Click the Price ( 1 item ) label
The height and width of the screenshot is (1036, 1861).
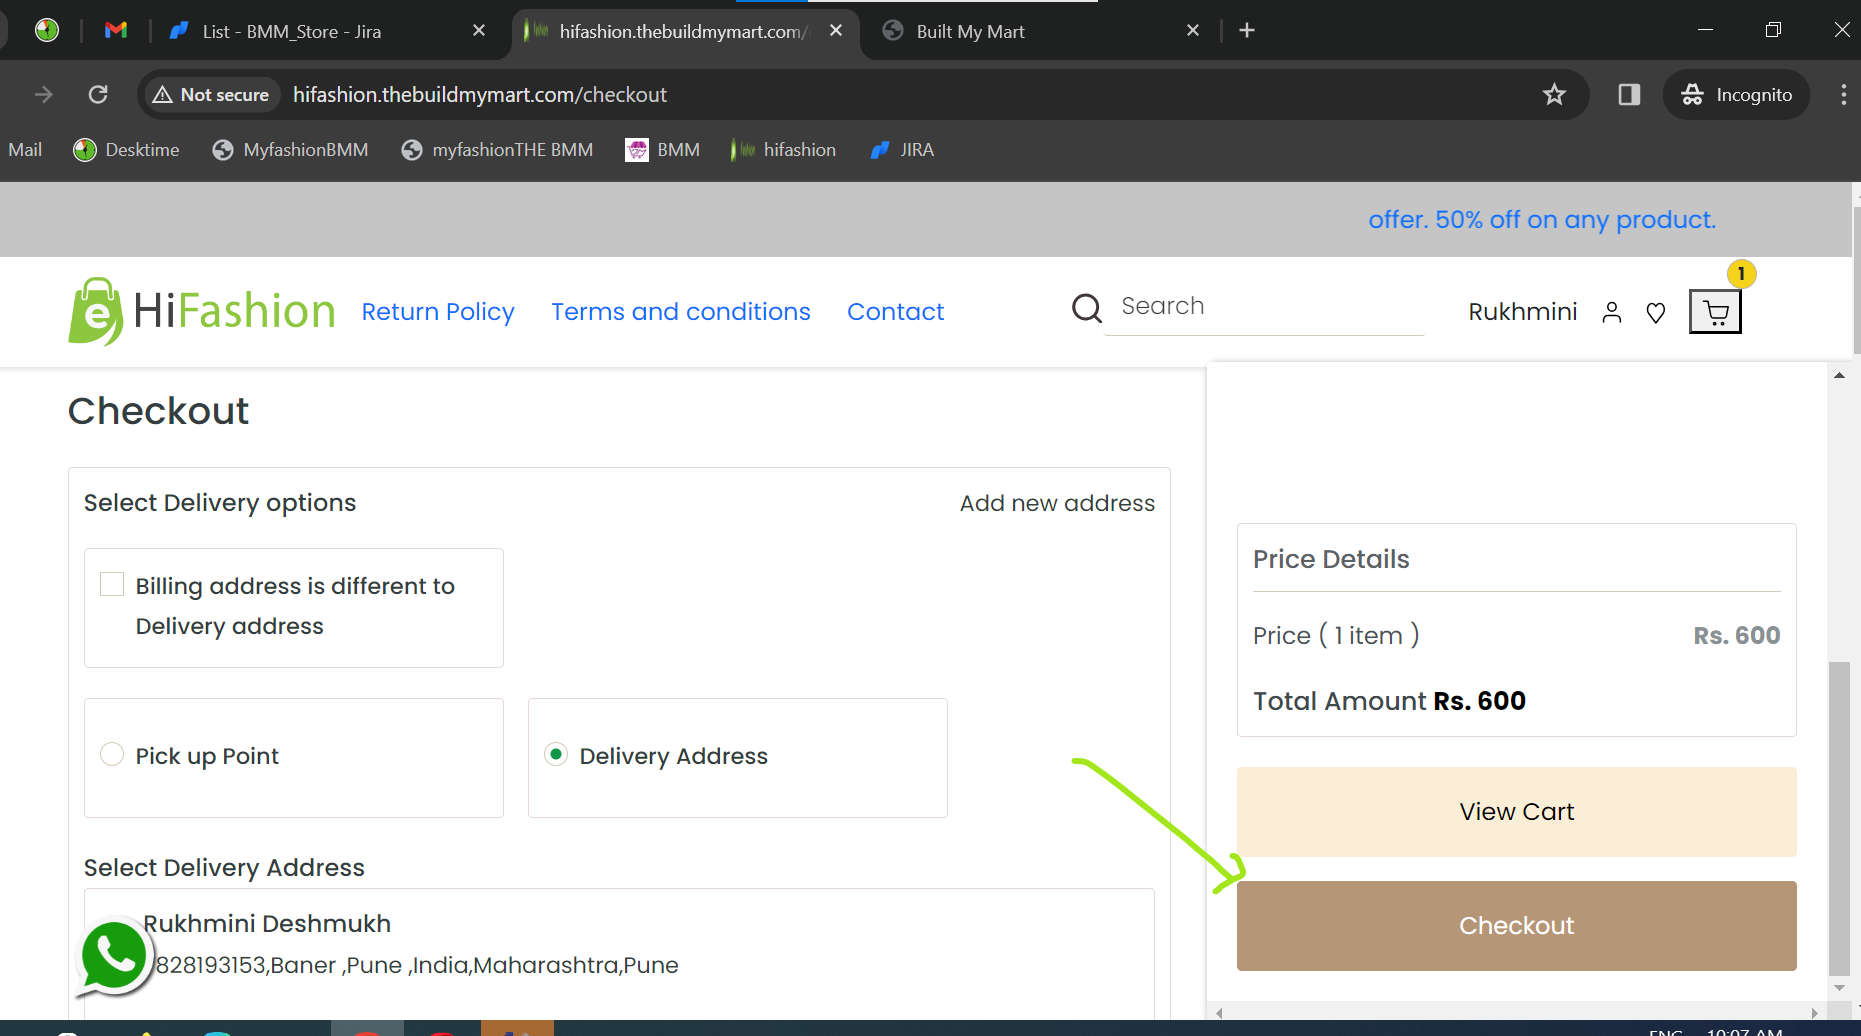1336,636
